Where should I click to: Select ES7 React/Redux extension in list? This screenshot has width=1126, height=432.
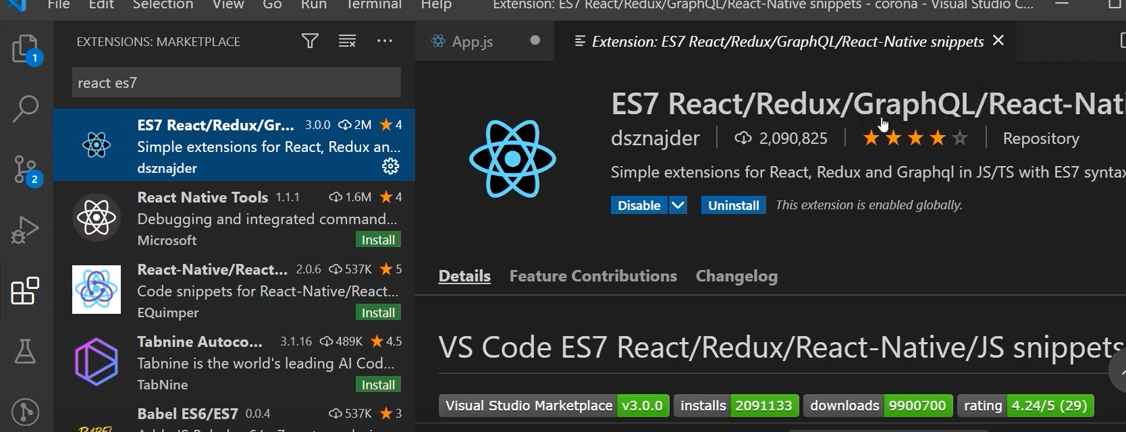coord(234,146)
